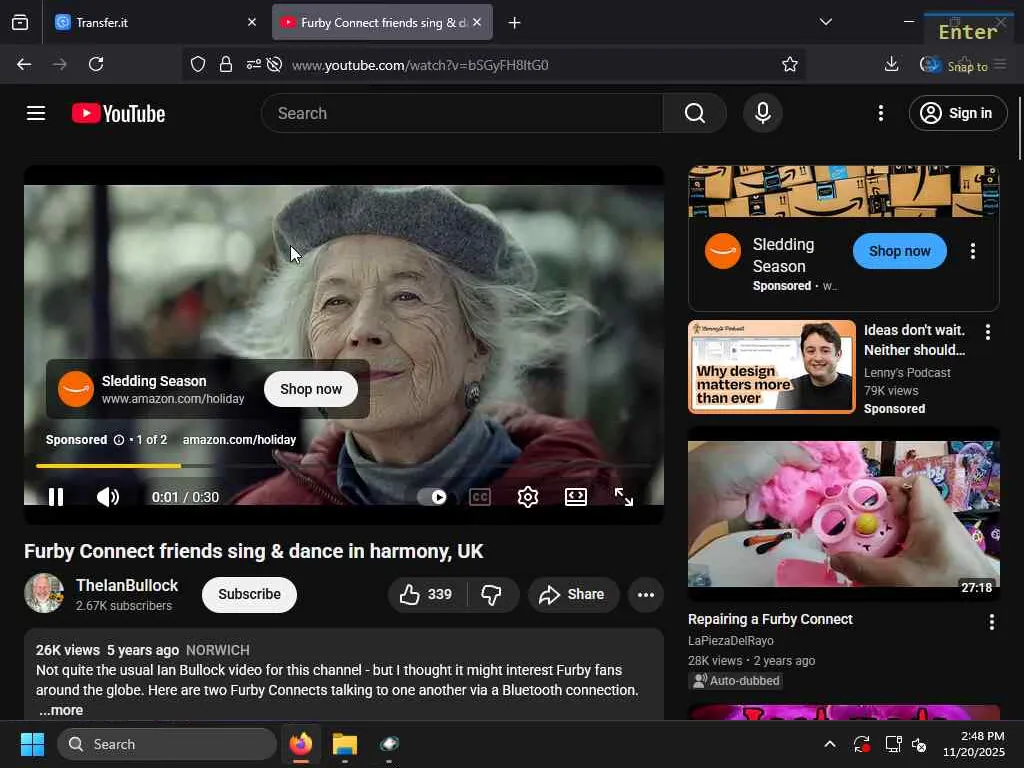The height and width of the screenshot is (768, 1024).
Task: Open a new browser tab
Action: (515, 23)
